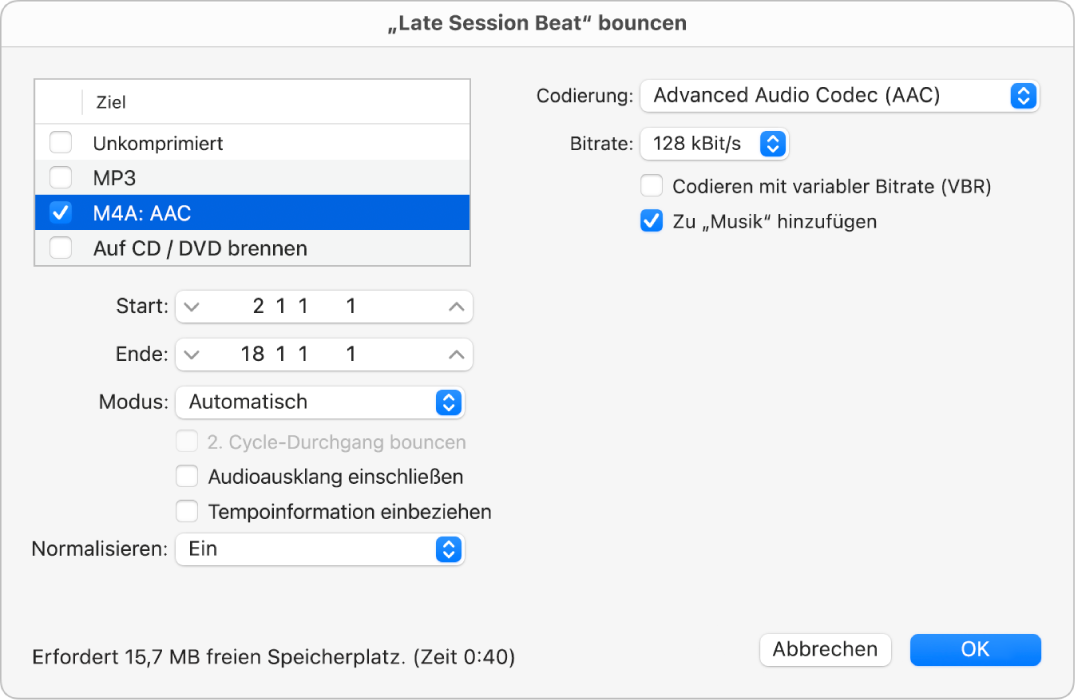Enable the Unkomprimiert format checkbox

point(60,142)
